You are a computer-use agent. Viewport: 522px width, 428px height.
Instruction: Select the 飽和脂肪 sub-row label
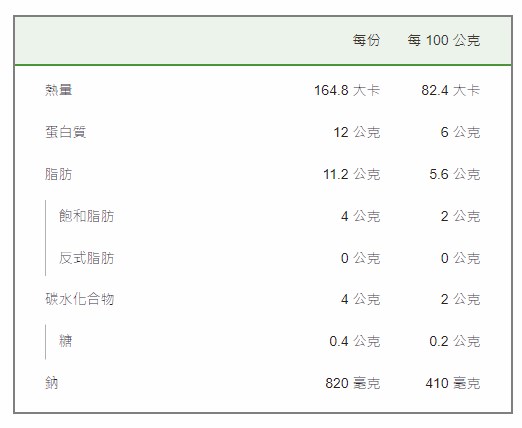86,216
